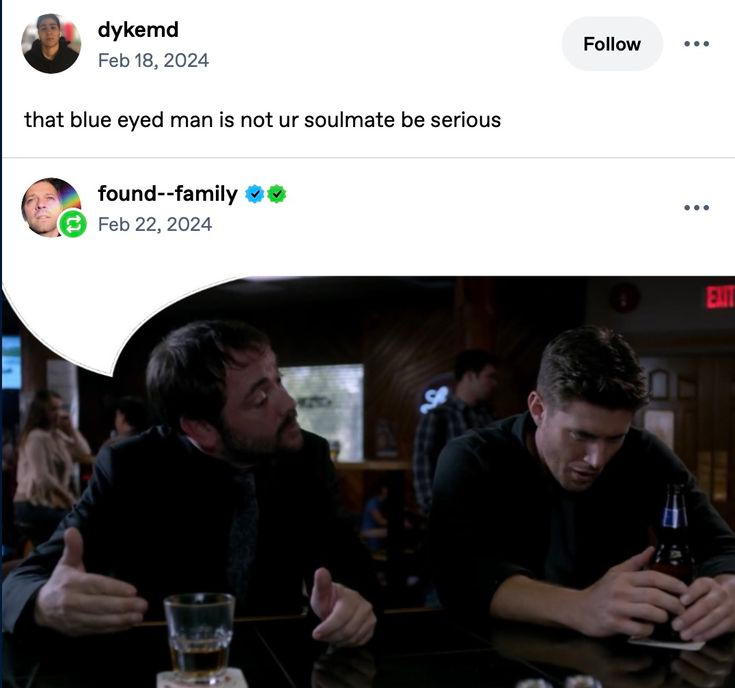Open dykemd's profile avatar

(x=51, y=44)
